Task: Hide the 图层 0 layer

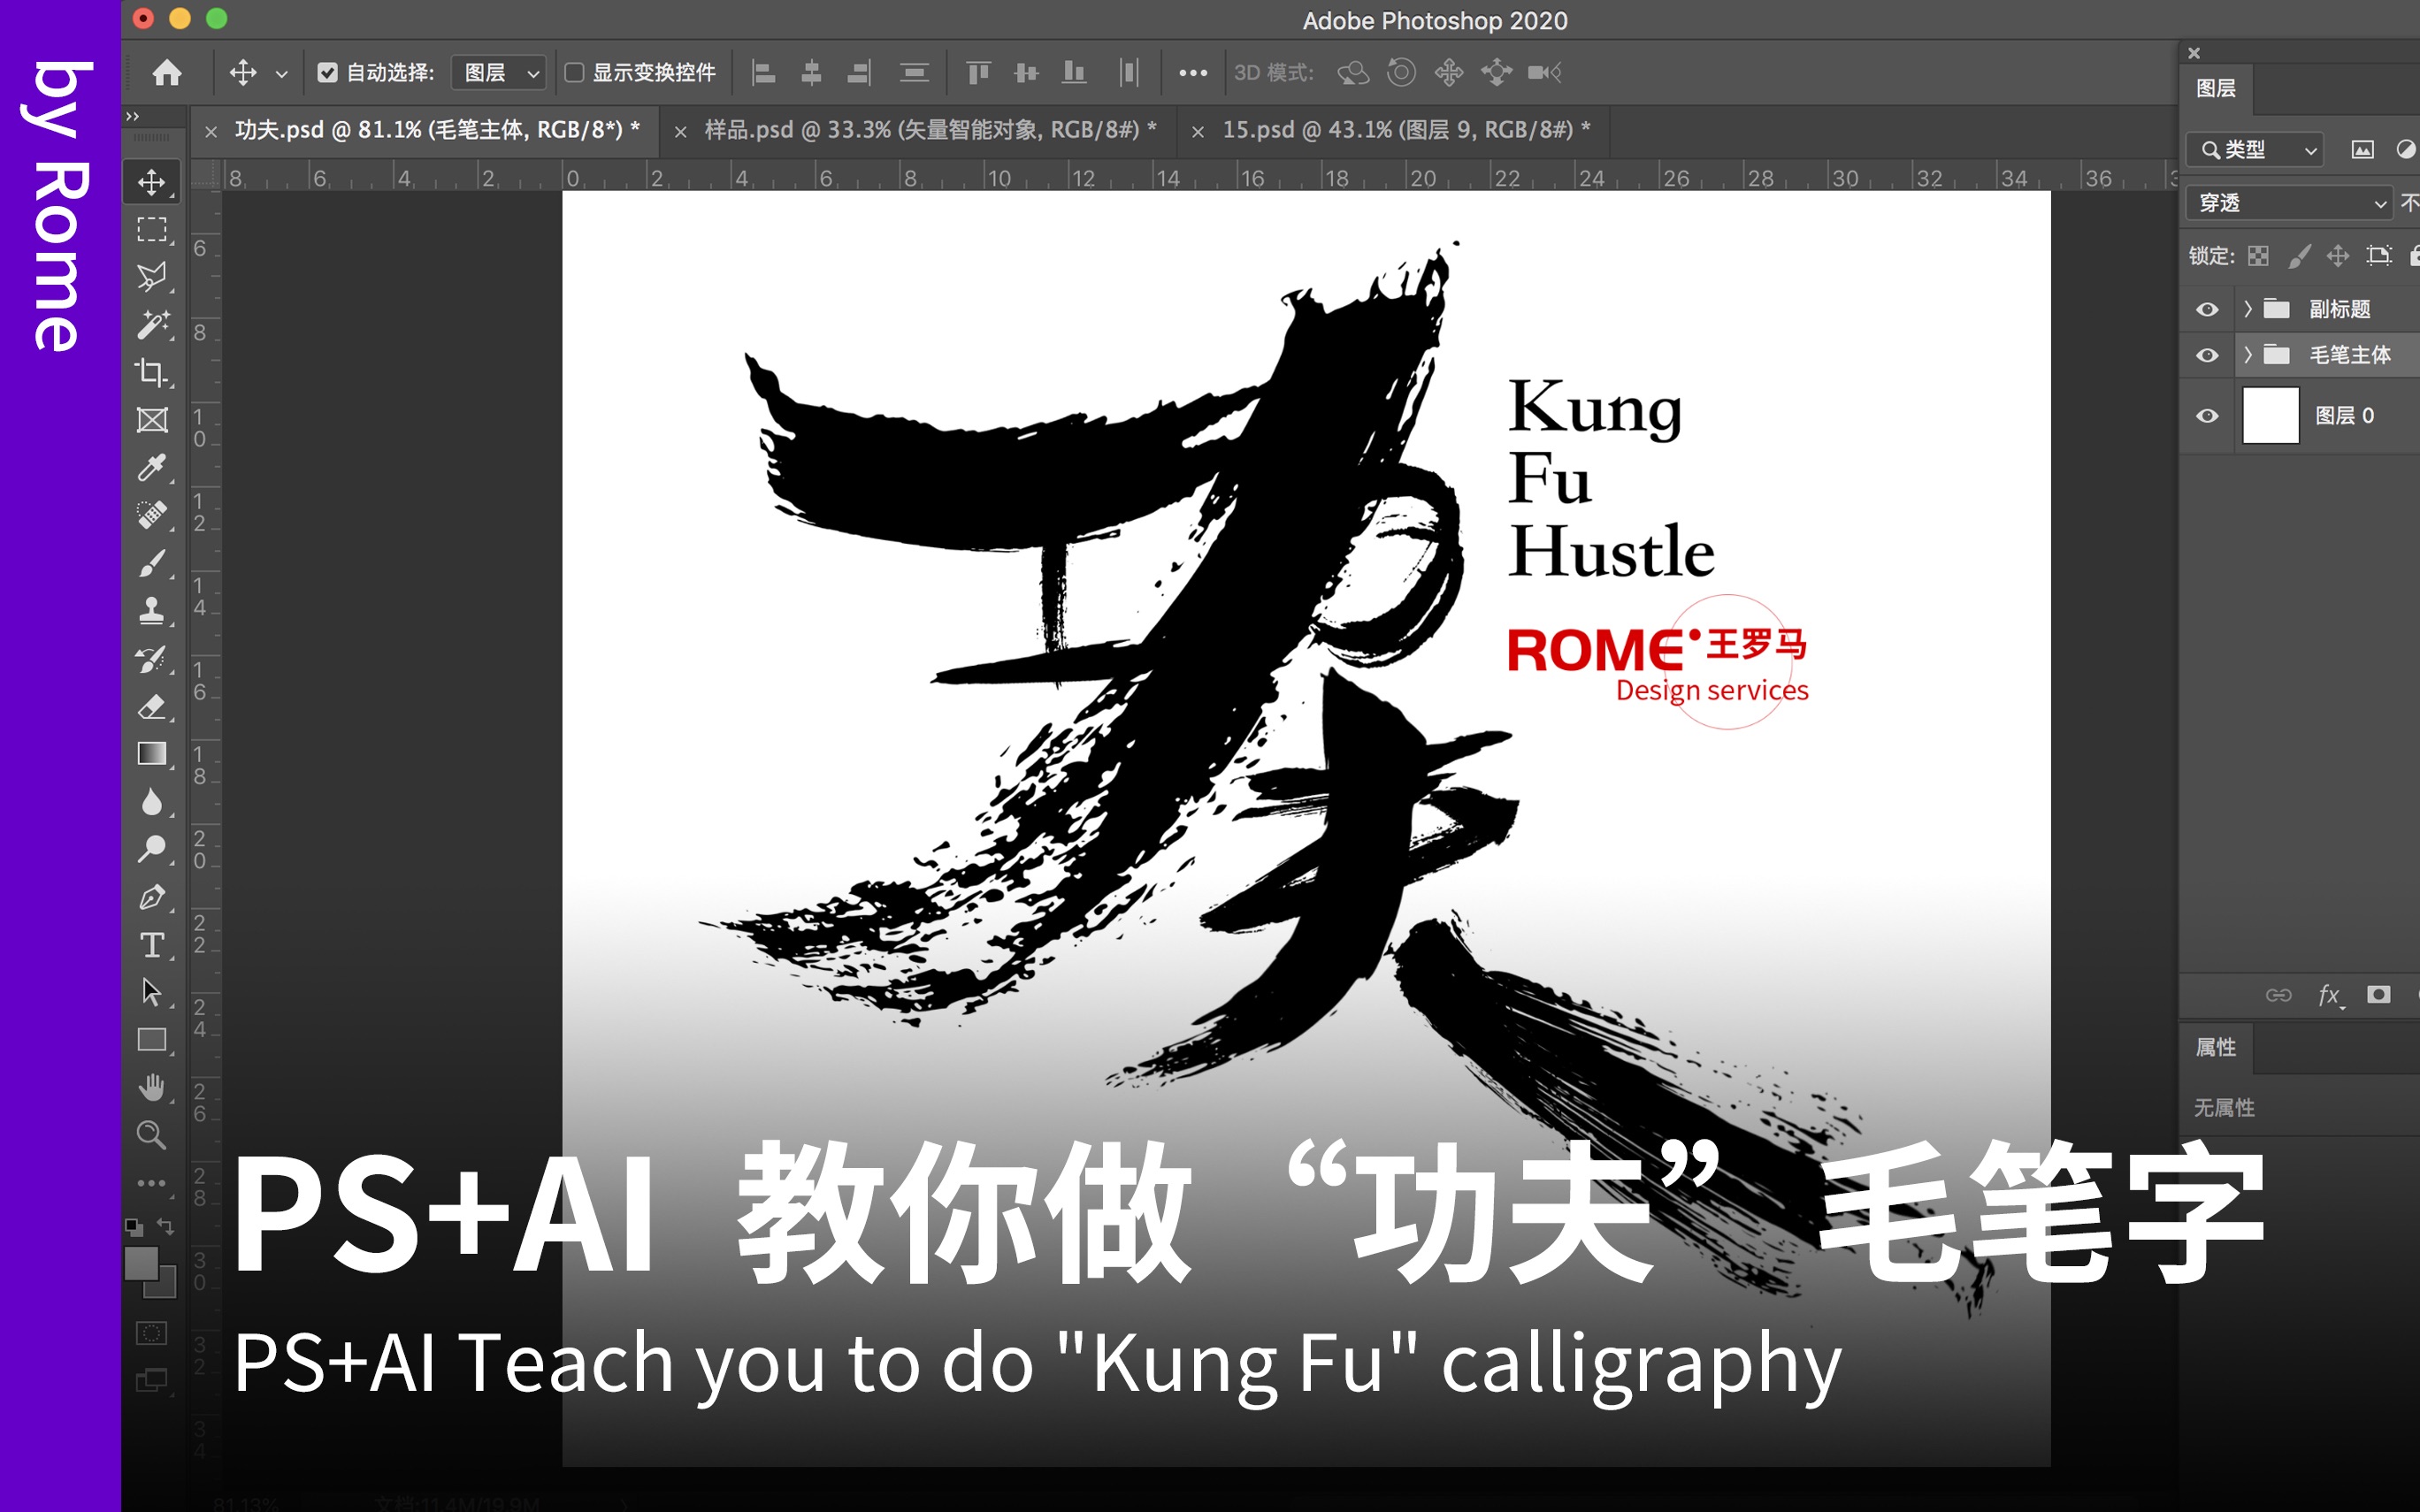Action: coord(2207,416)
